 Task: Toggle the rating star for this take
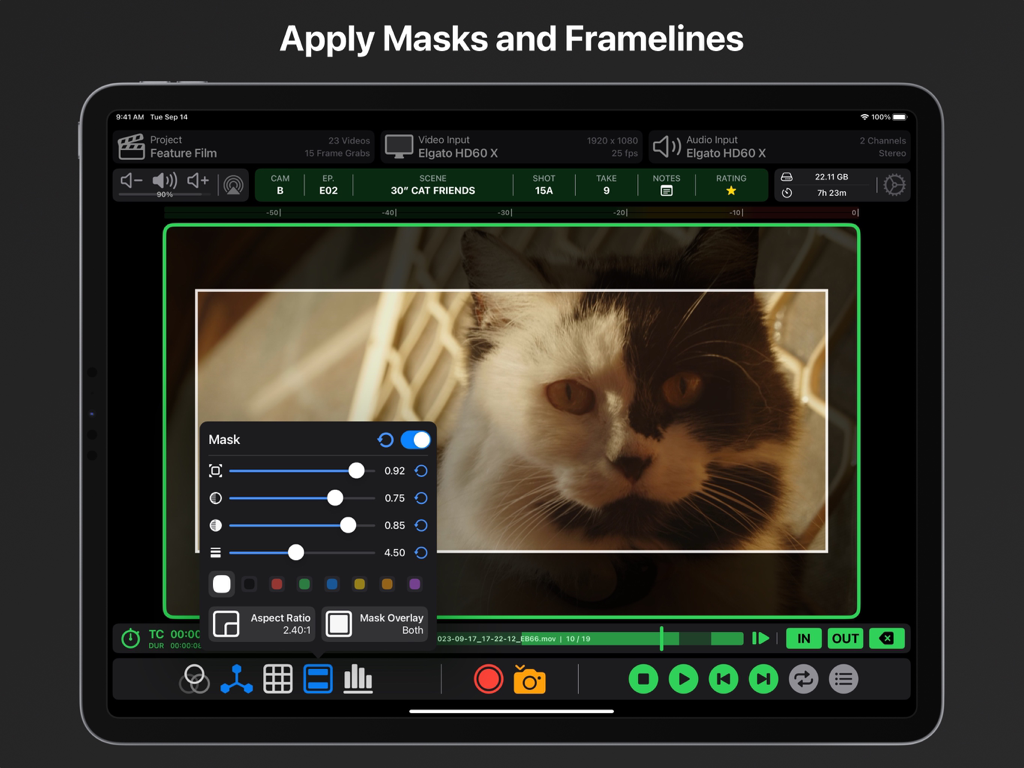point(731,189)
